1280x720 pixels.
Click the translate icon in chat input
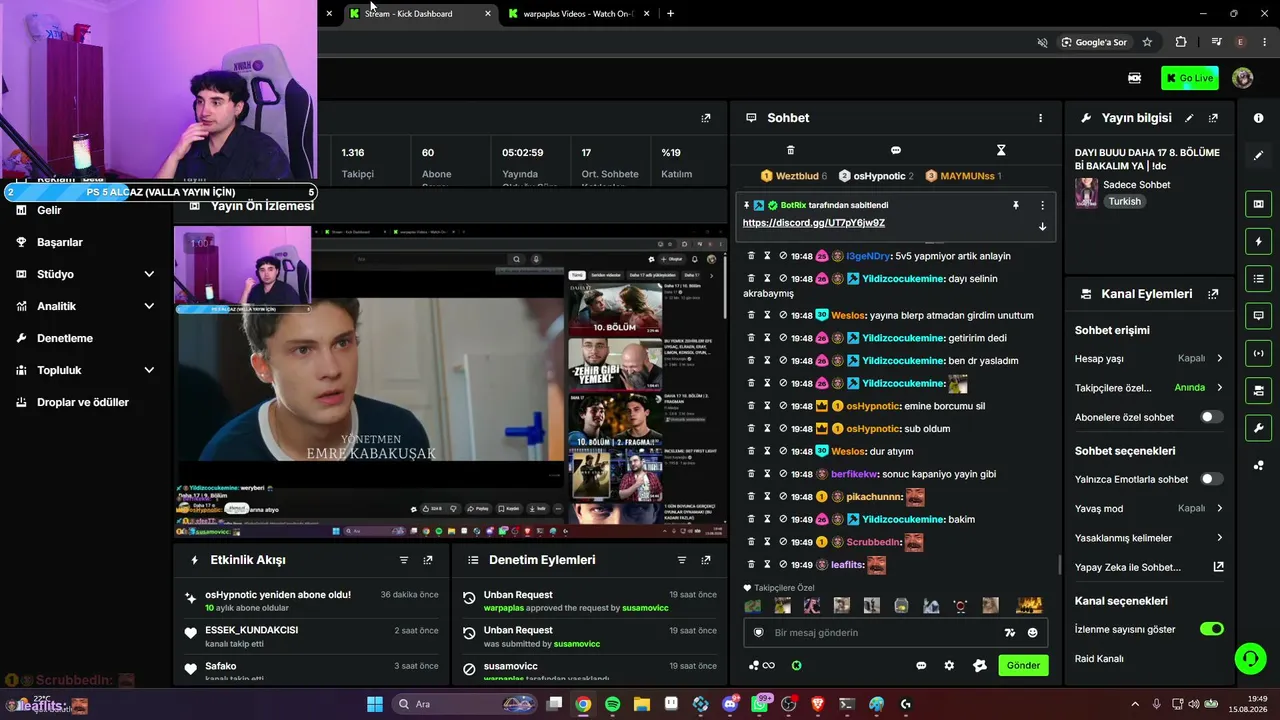[1010, 632]
